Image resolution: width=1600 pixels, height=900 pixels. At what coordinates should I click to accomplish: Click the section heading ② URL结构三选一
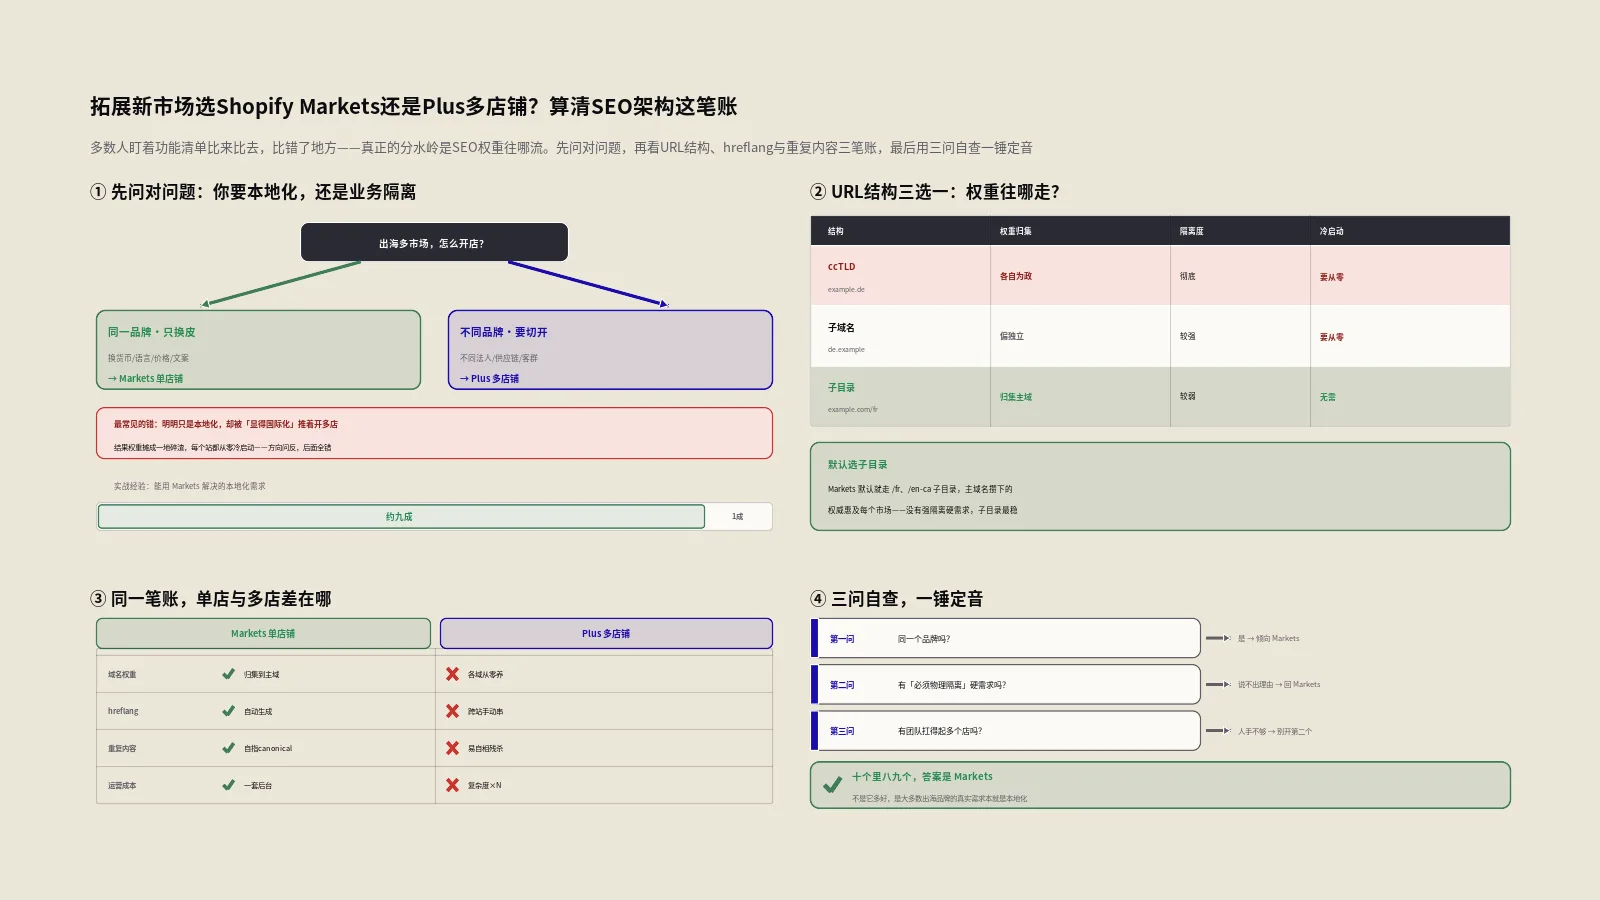coord(935,192)
